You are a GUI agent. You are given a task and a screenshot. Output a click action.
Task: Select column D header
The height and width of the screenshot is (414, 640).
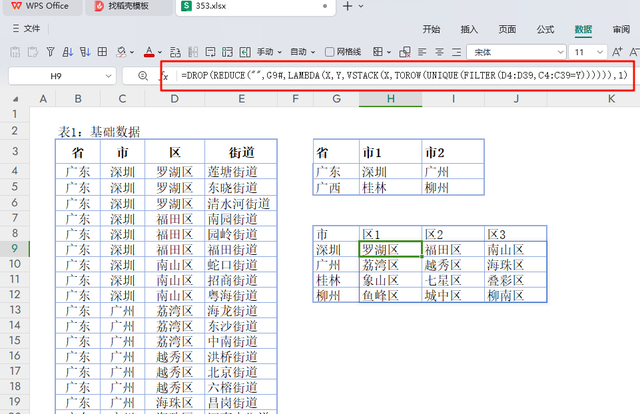174,99
